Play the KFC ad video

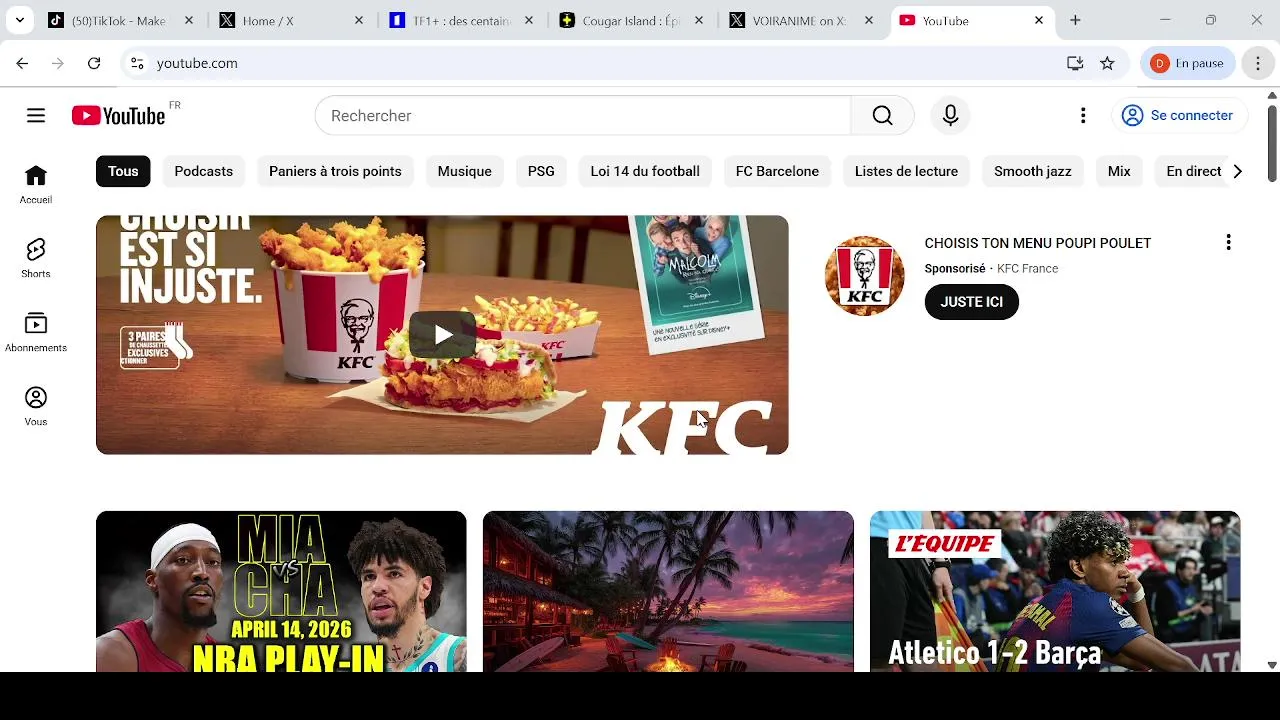pyautogui.click(x=442, y=335)
